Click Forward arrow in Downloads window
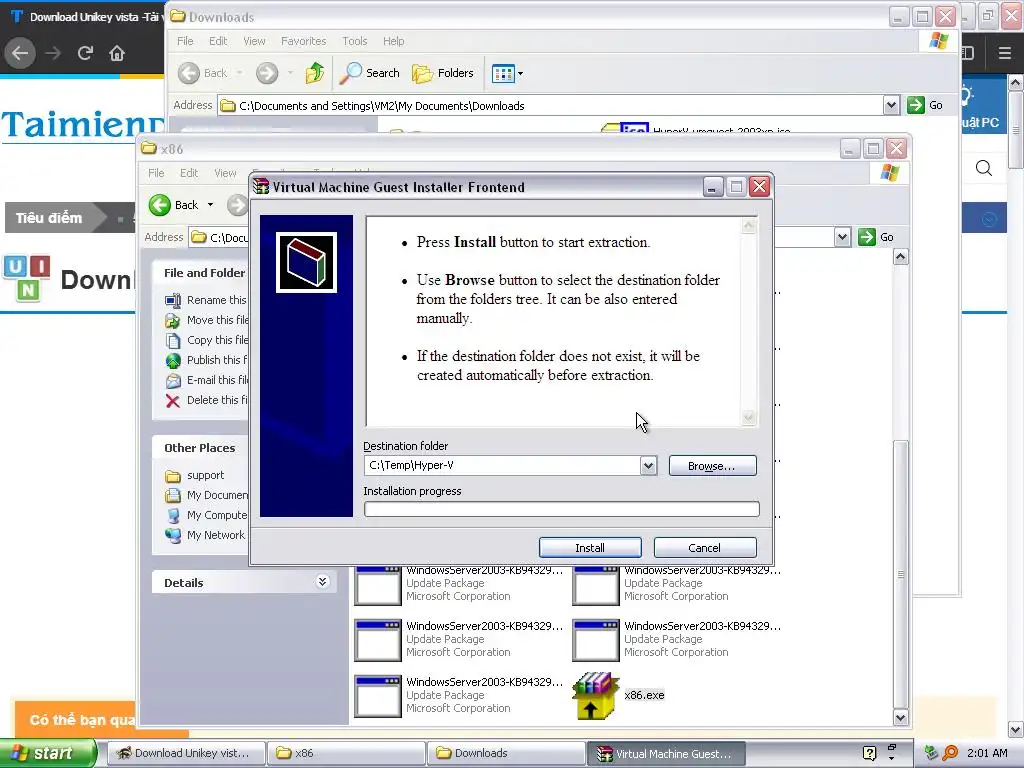The width and height of the screenshot is (1024, 768). pos(266,73)
